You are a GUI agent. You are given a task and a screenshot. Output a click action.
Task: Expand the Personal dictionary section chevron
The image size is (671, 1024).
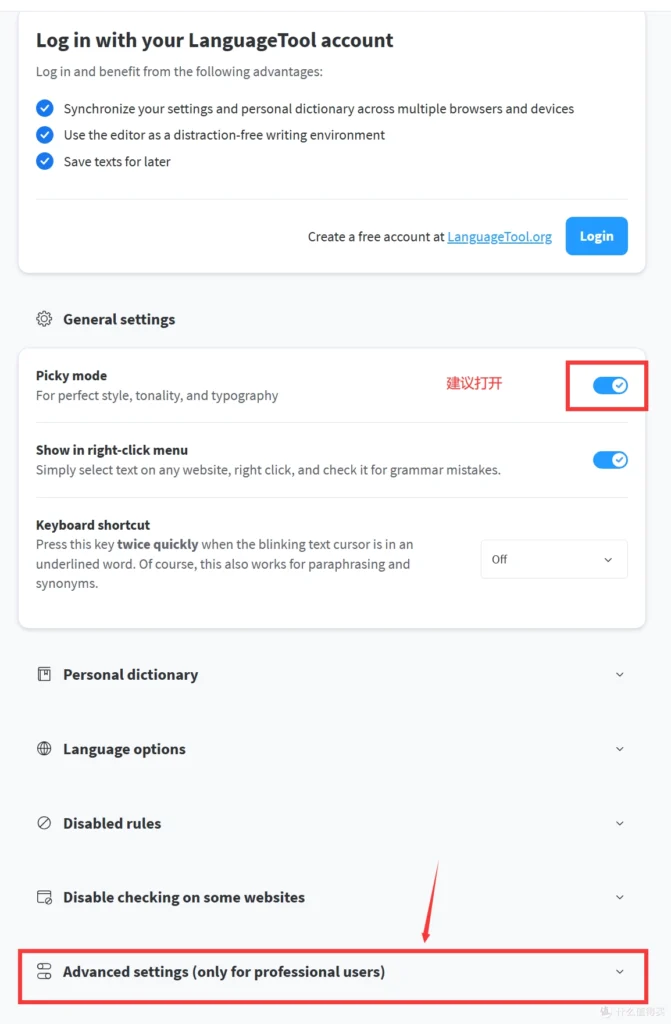(x=620, y=674)
